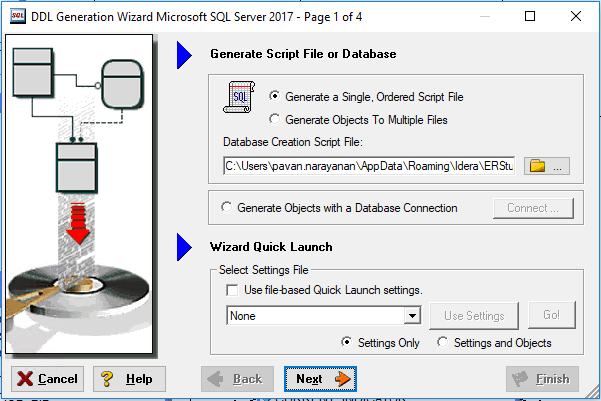Click the Database Creation Script File label
Screen dimensions: 601x401
tap(293, 142)
